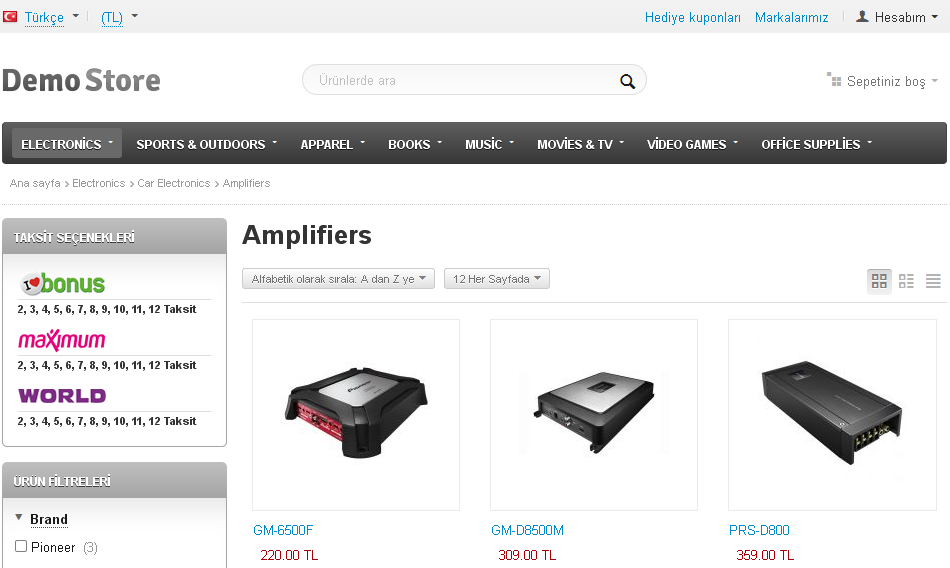The height and width of the screenshot is (568, 950).
Task: Check the Pioneer brand filter
Action: (x=21, y=546)
